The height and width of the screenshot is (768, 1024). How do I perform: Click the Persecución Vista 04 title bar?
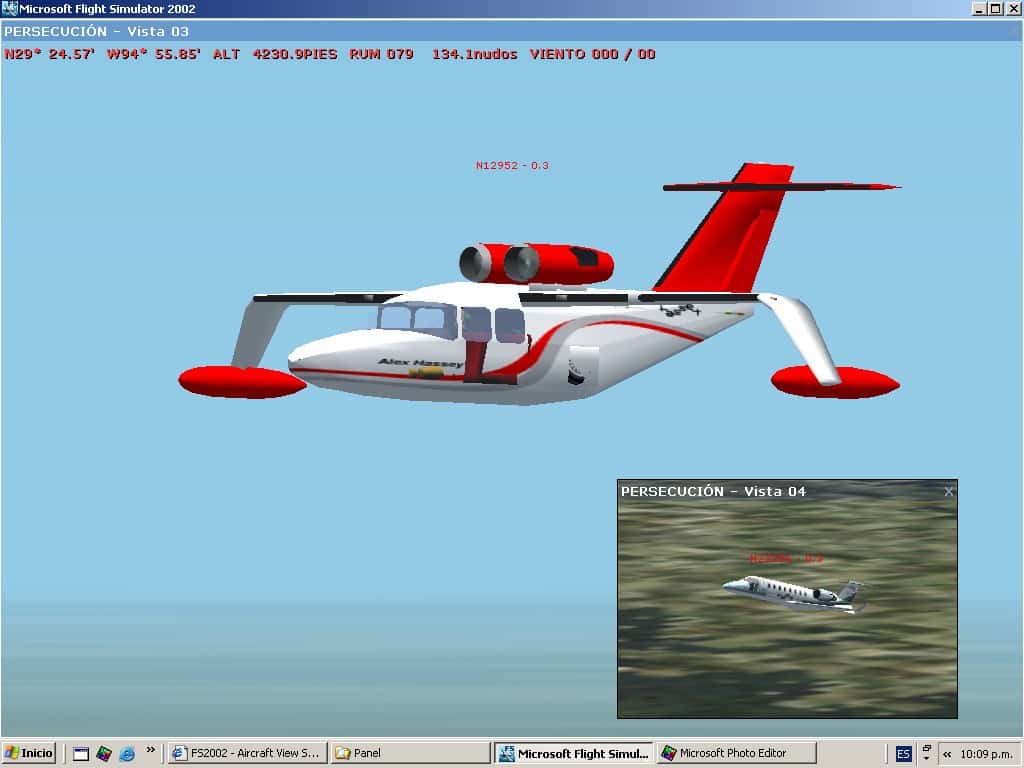pyautogui.click(x=770, y=491)
